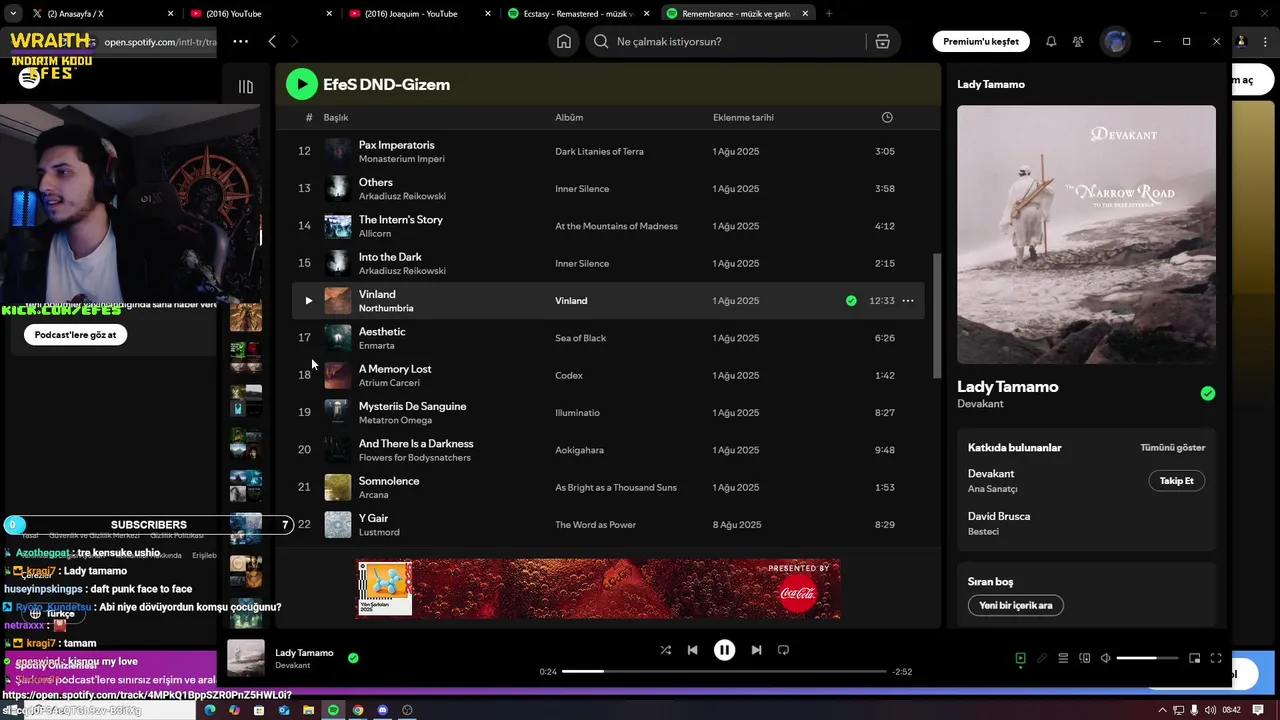Skip to the previous track

tap(692, 650)
